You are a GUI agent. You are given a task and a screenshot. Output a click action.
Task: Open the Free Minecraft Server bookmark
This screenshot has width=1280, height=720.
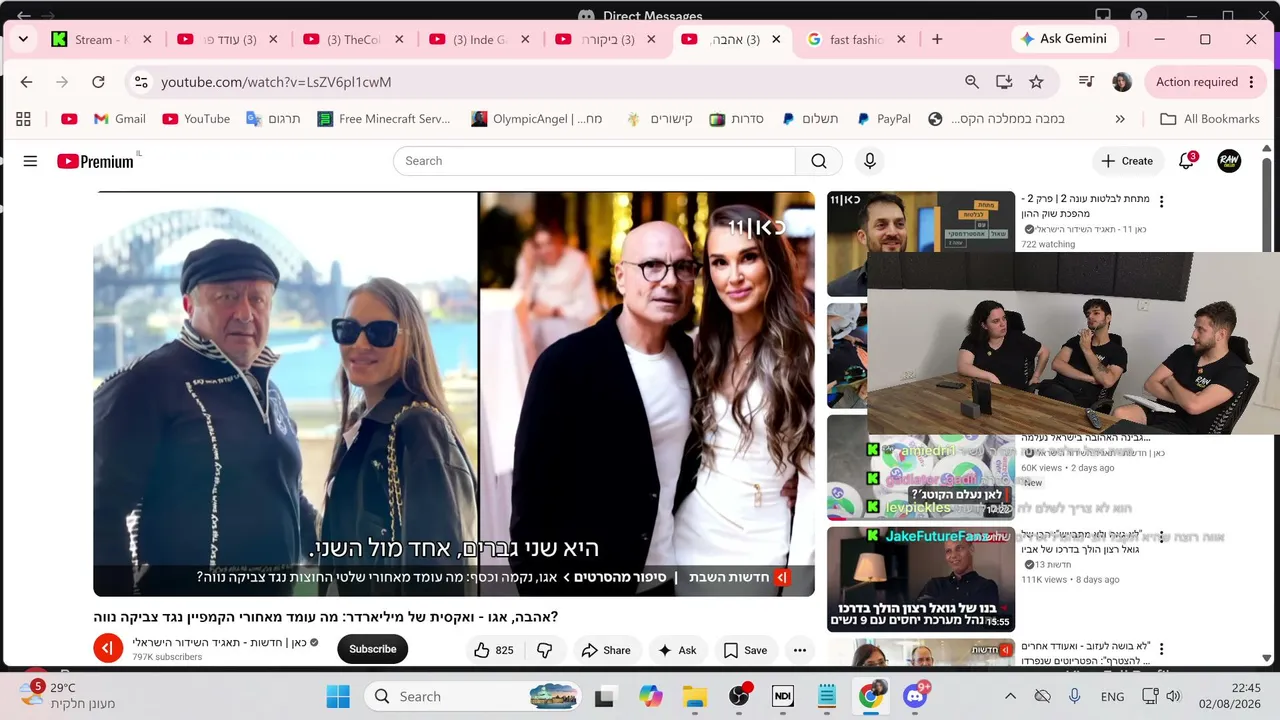[384, 119]
